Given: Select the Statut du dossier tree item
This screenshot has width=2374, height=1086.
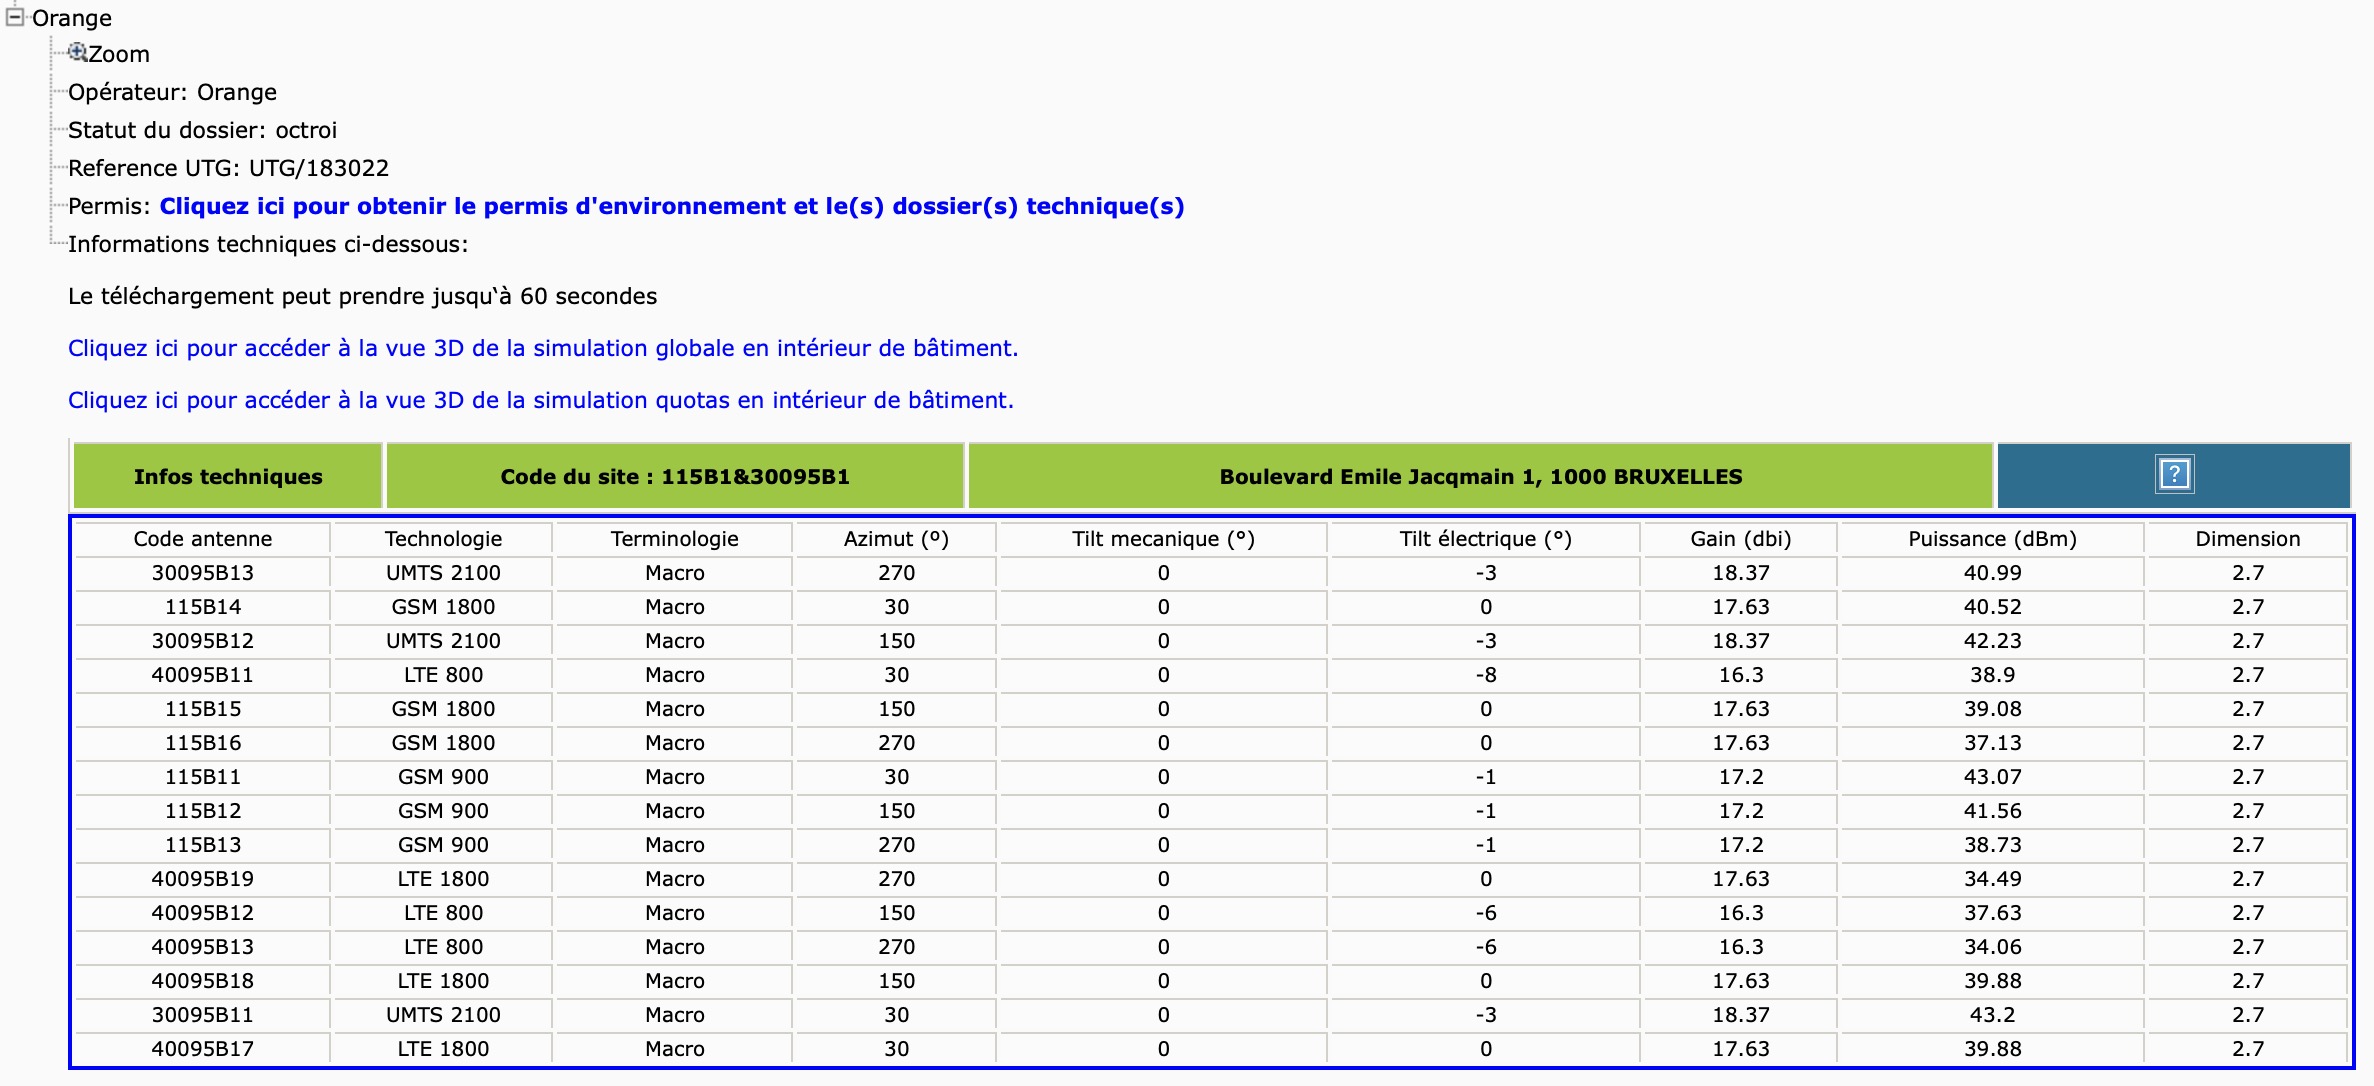Looking at the screenshot, I should (202, 130).
